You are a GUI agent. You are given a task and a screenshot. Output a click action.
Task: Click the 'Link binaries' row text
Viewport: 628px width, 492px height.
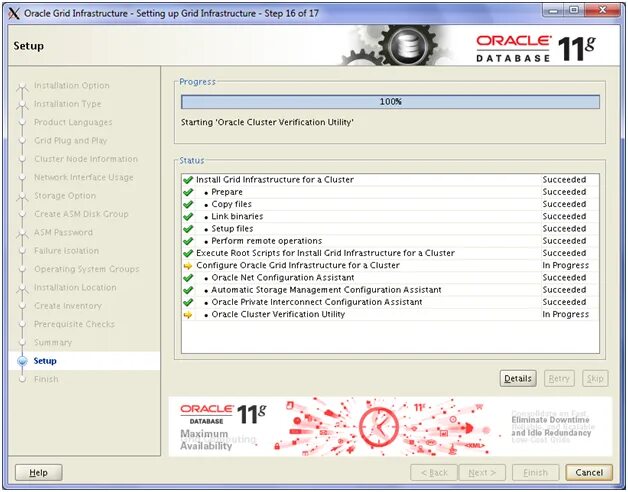(237, 216)
